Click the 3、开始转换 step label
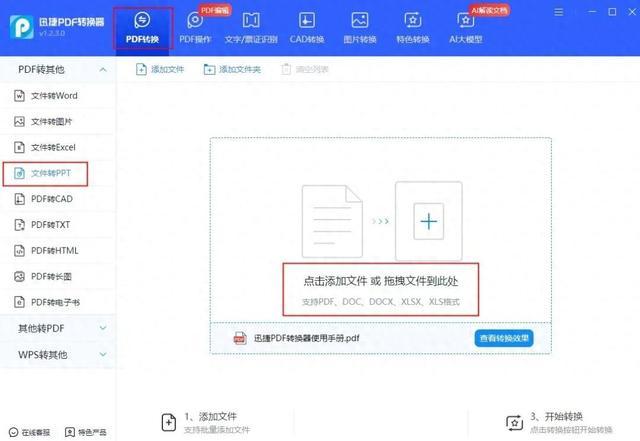 tap(557, 416)
